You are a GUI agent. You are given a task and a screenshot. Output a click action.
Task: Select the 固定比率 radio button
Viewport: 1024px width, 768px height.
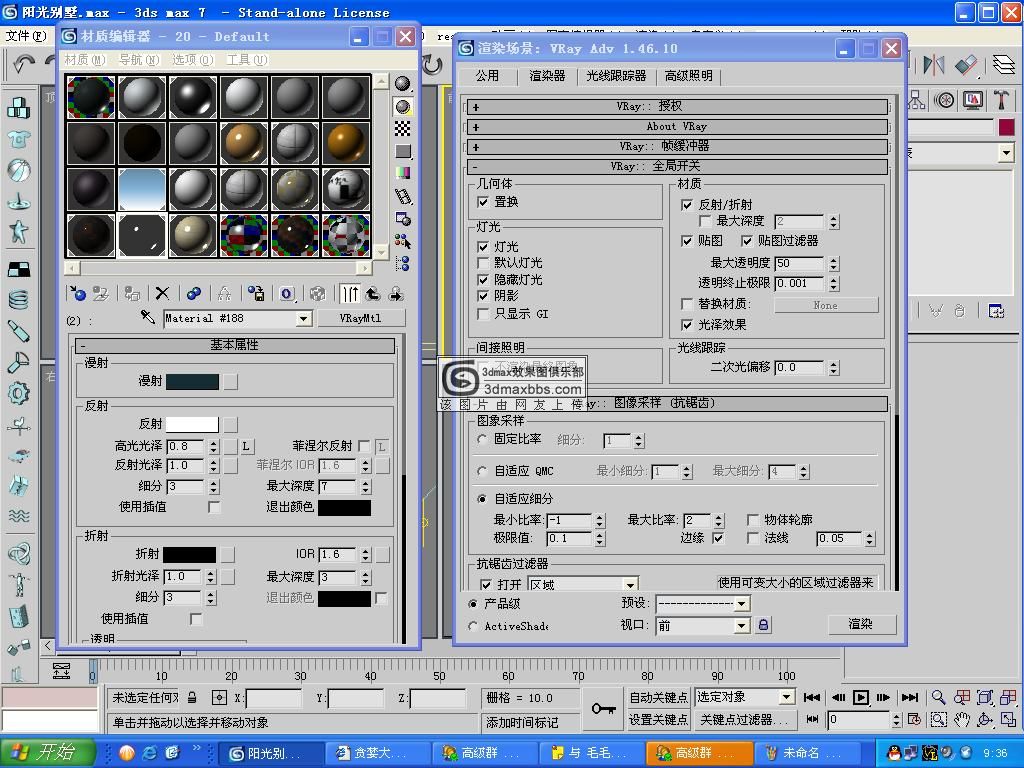click(483, 439)
